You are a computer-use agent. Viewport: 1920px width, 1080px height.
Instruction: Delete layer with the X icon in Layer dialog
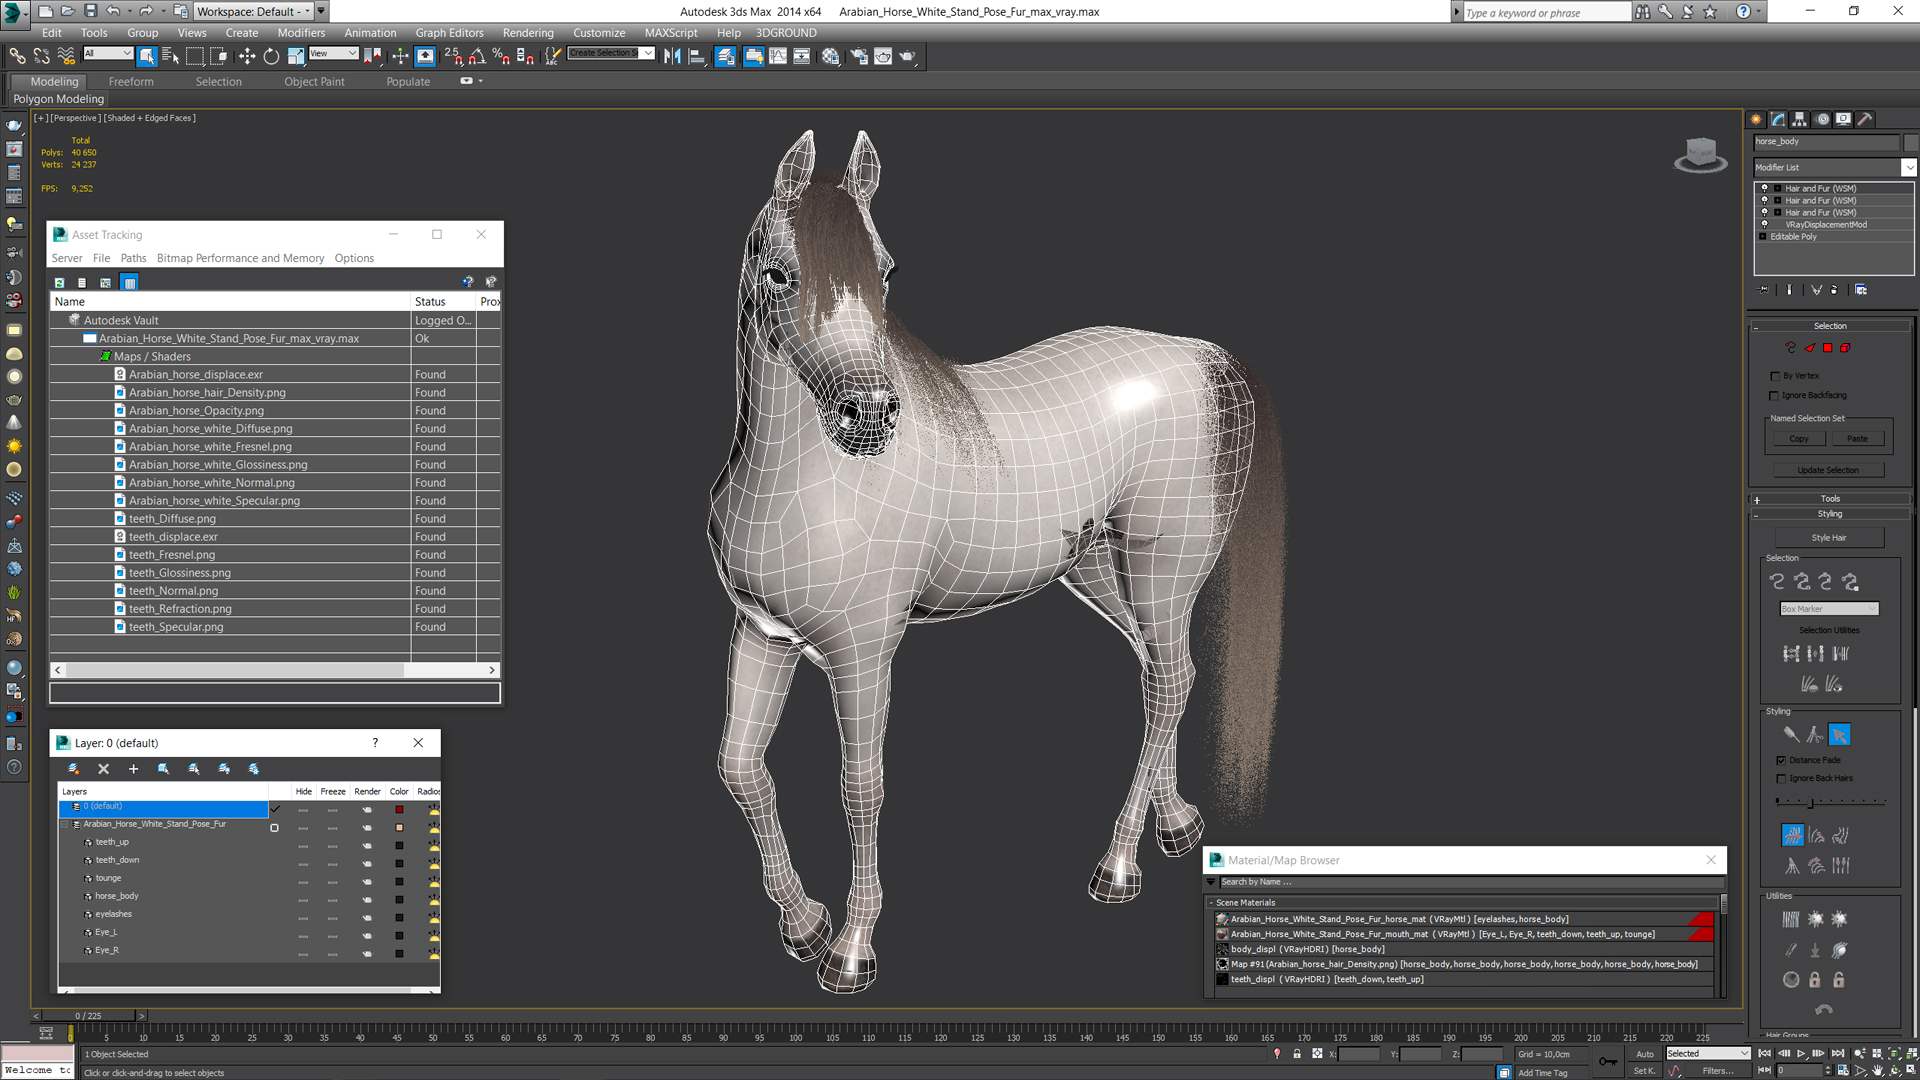pyautogui.click(x=103, y=769)
